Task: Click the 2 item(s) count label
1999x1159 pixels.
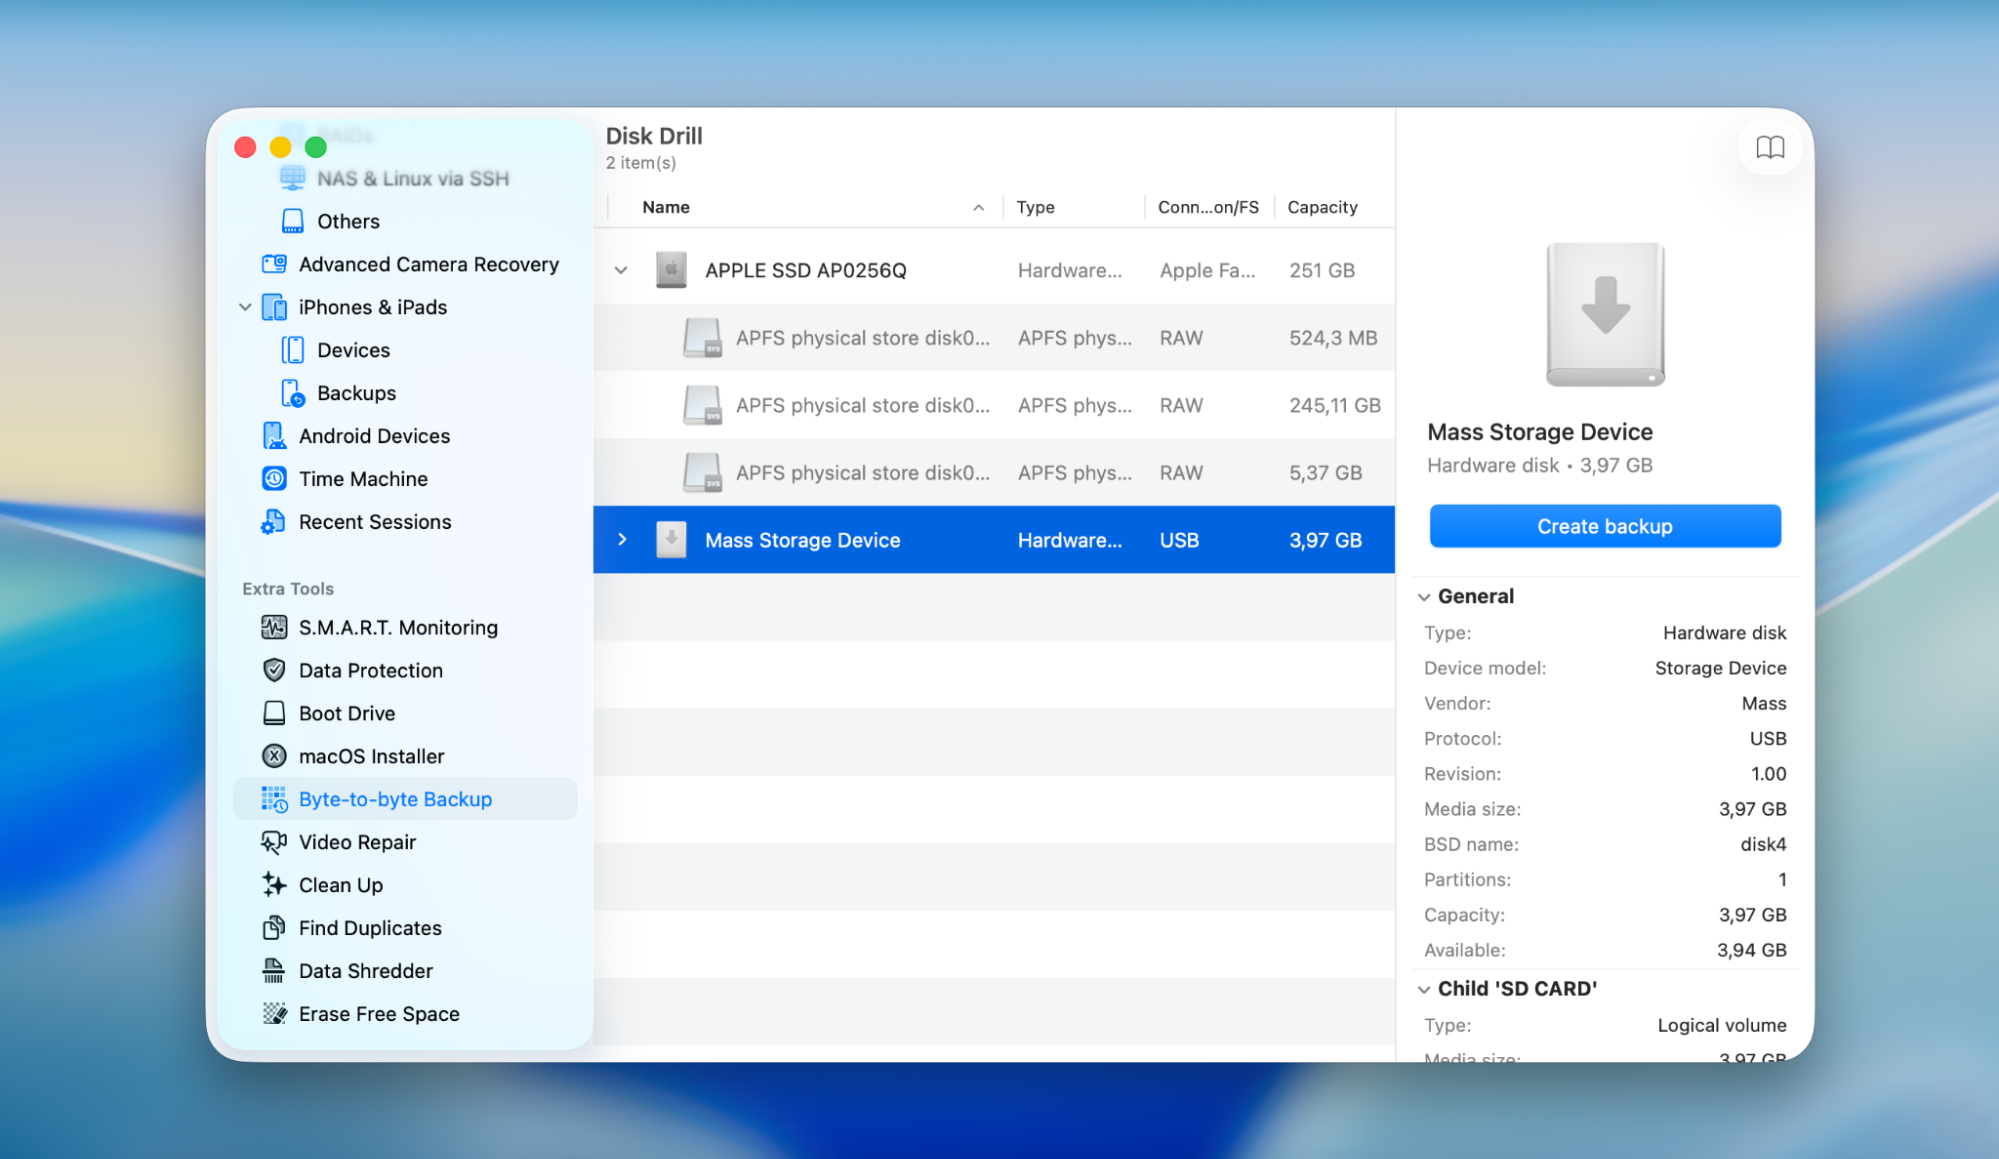Action: click(x=640, y=162)
